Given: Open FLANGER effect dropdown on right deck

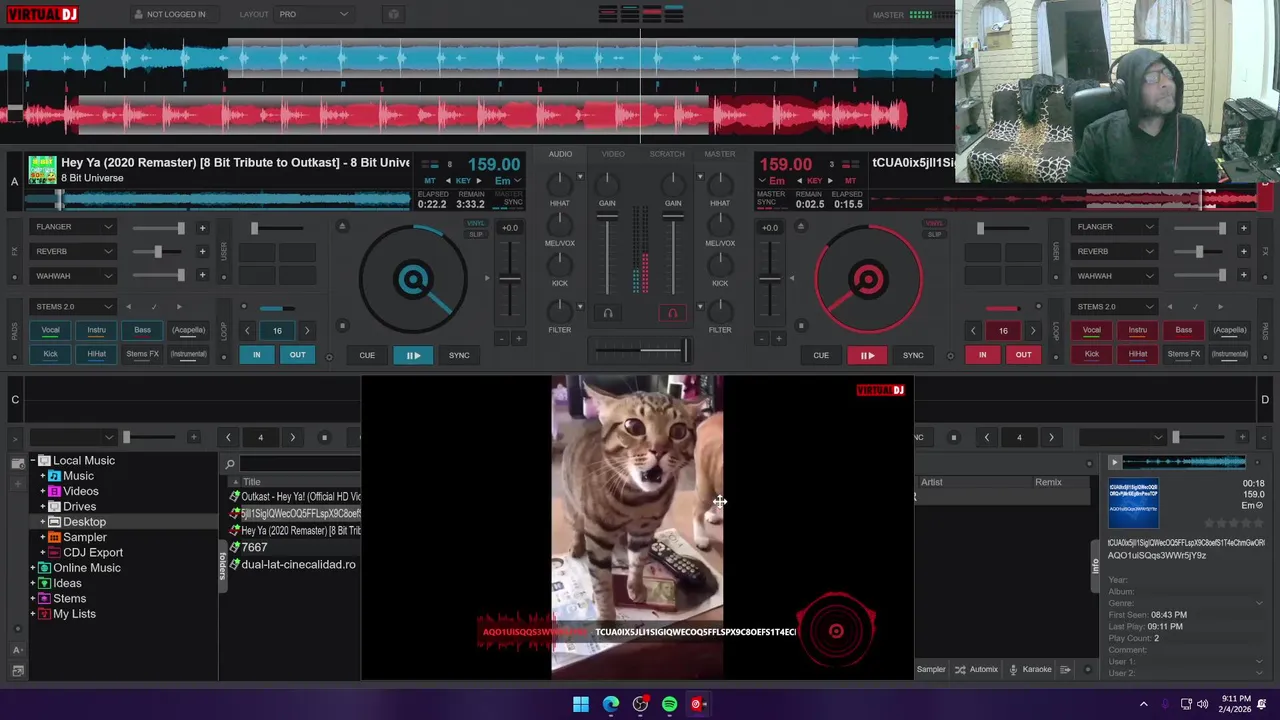Looking at the screenshot, I should click(1114, 227).
